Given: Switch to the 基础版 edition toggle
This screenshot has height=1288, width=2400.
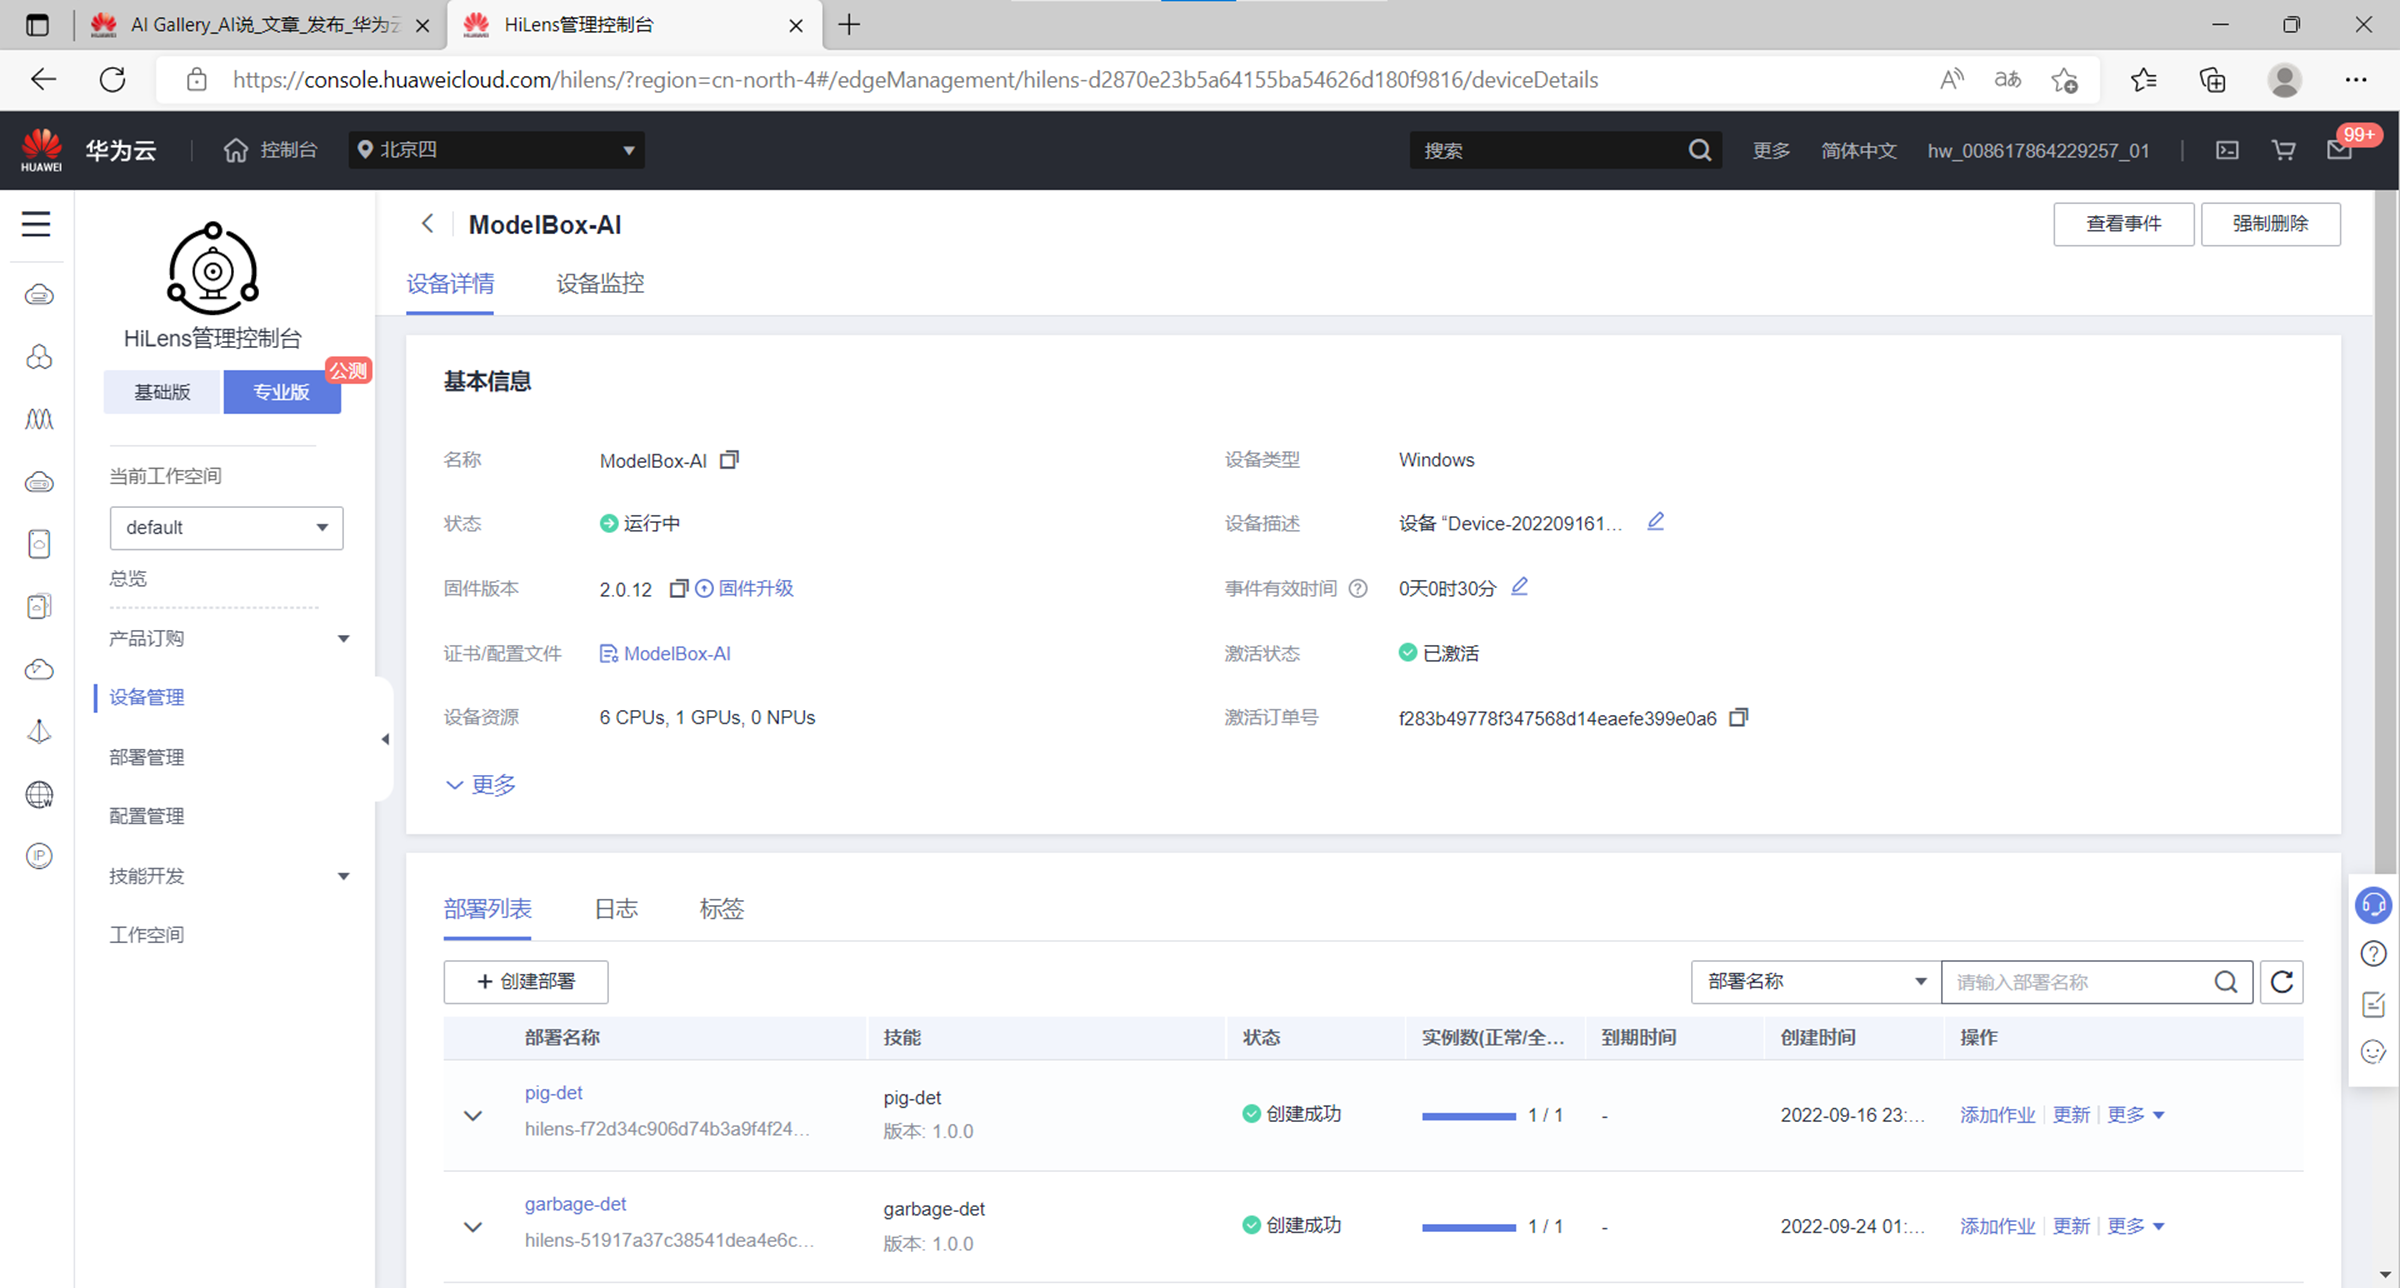Looking at the screenshot, I should [162, 392].
